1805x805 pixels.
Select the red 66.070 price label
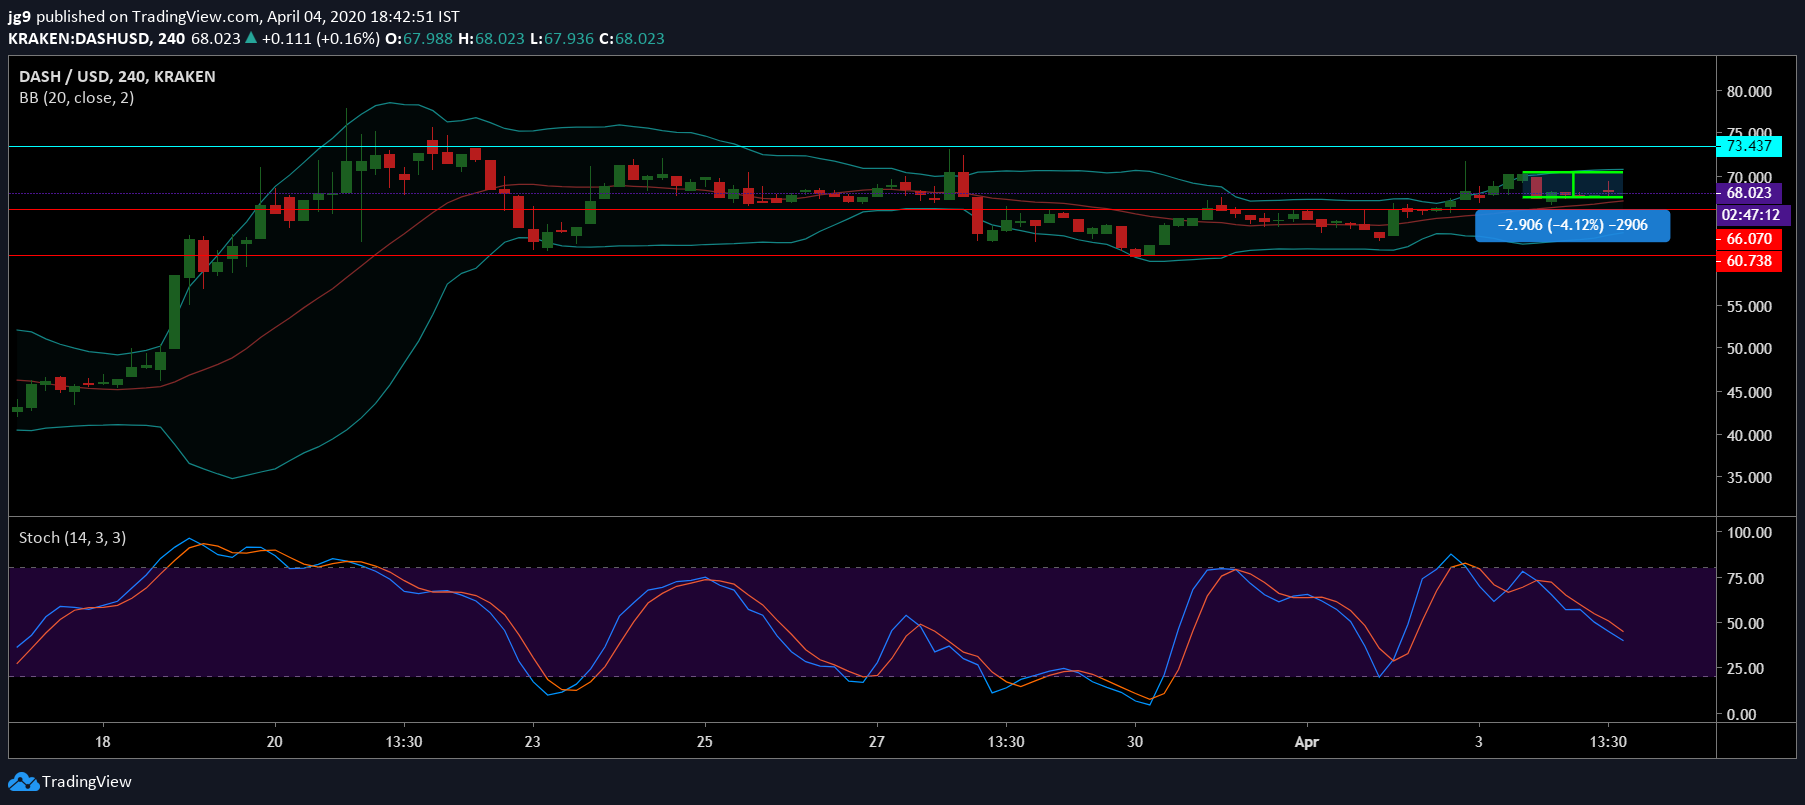(1749, 239)
